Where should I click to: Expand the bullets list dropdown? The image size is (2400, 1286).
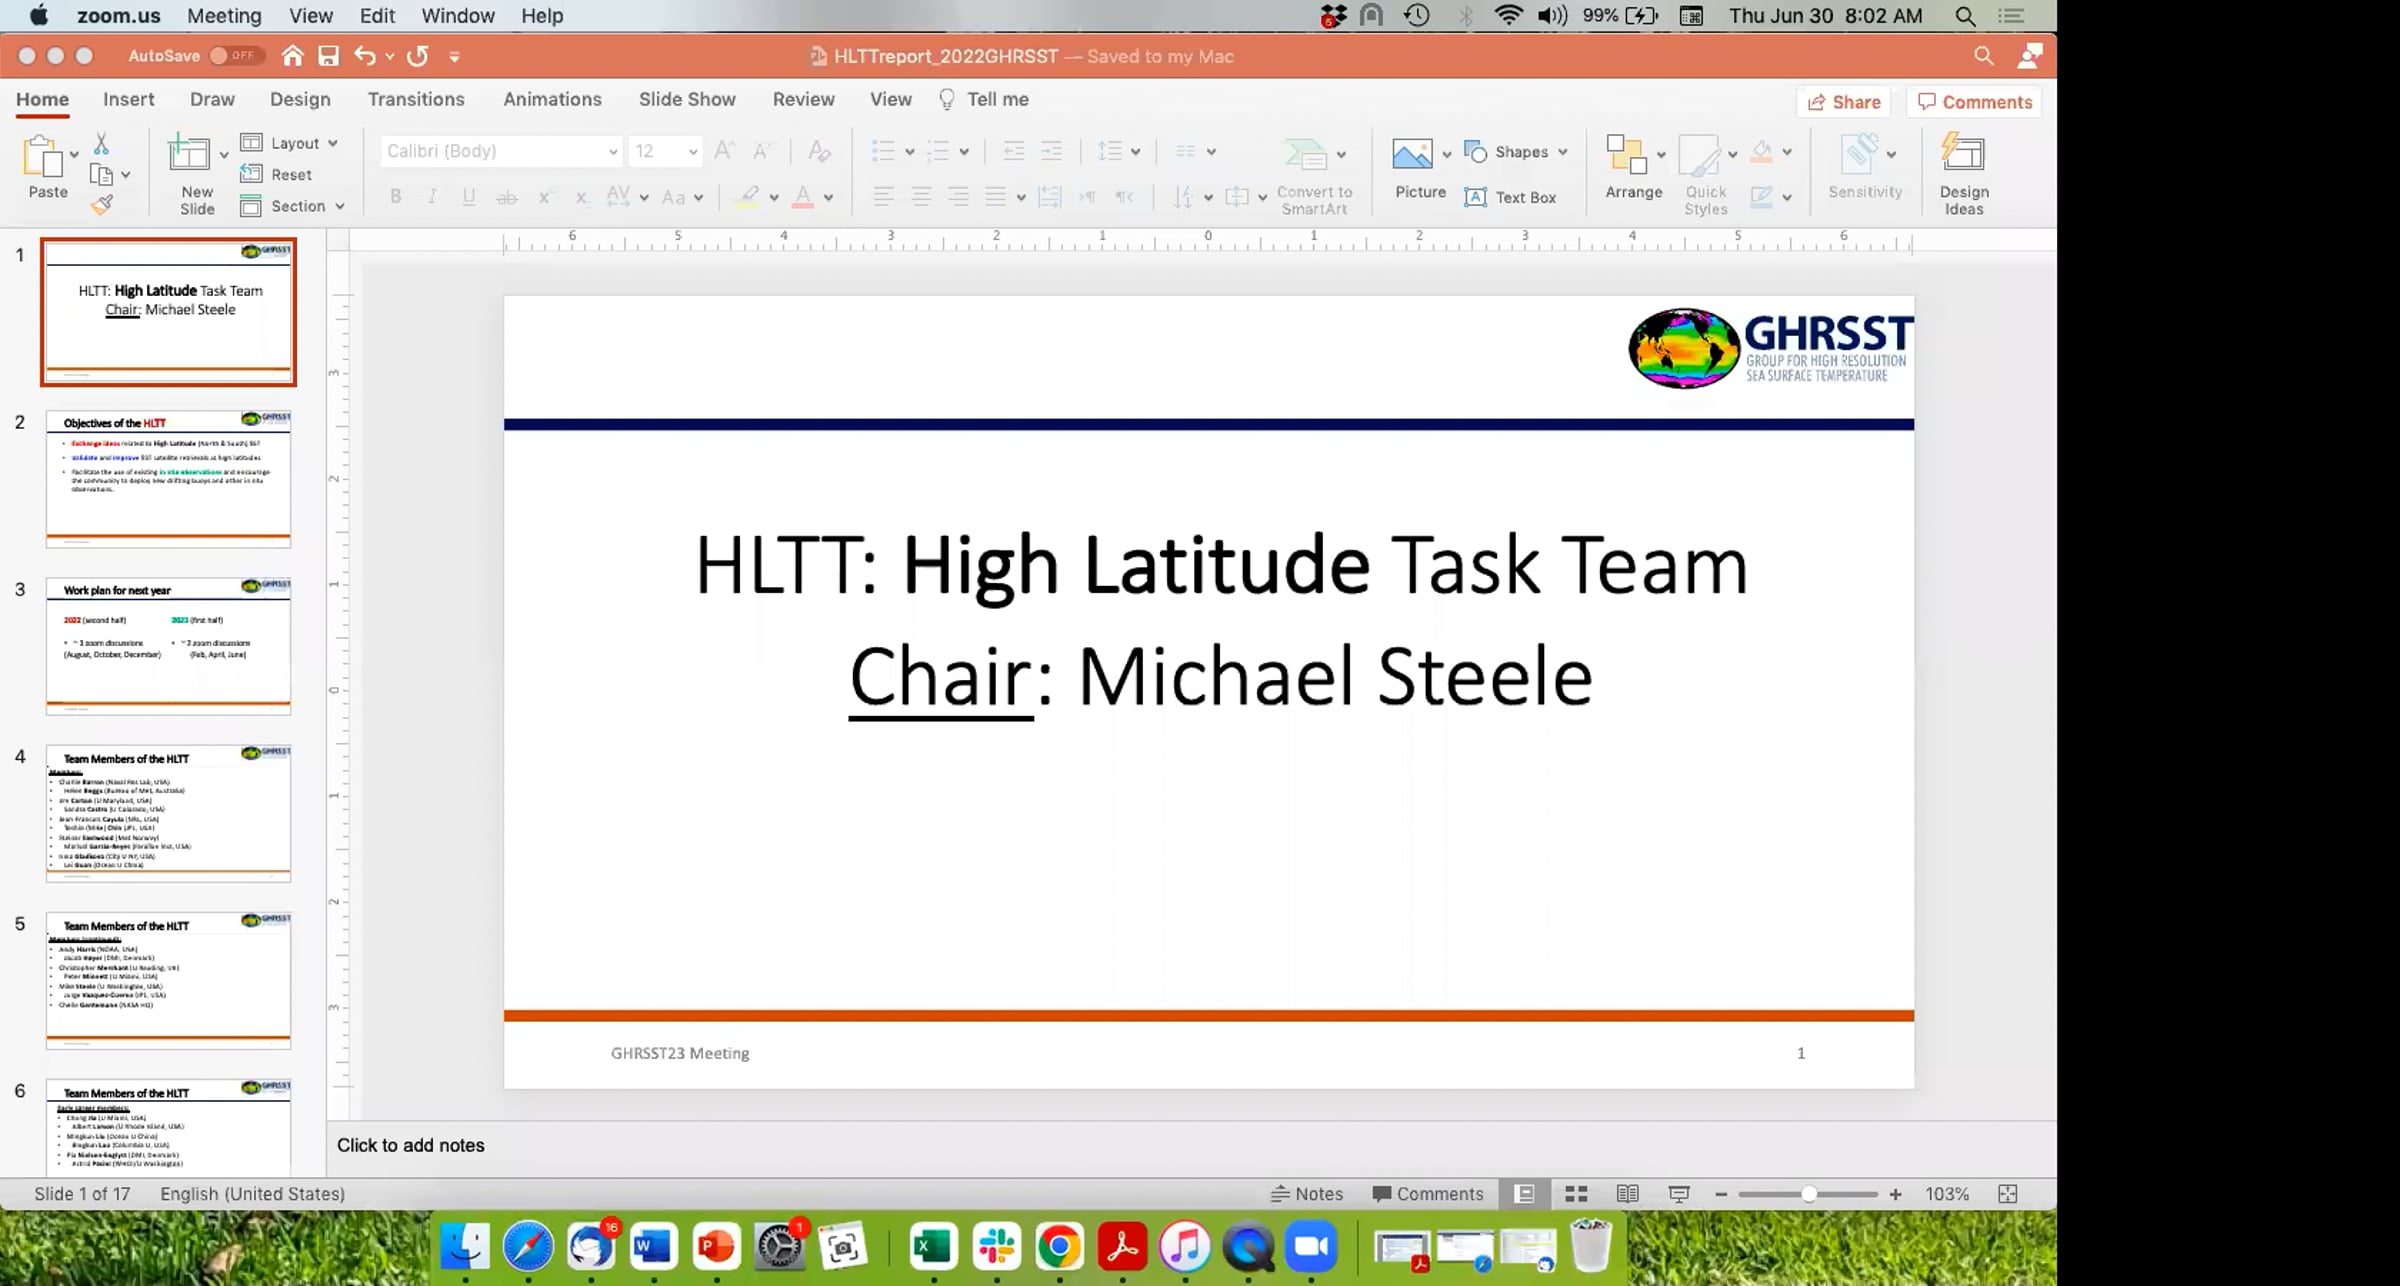[x=909, y=152]
